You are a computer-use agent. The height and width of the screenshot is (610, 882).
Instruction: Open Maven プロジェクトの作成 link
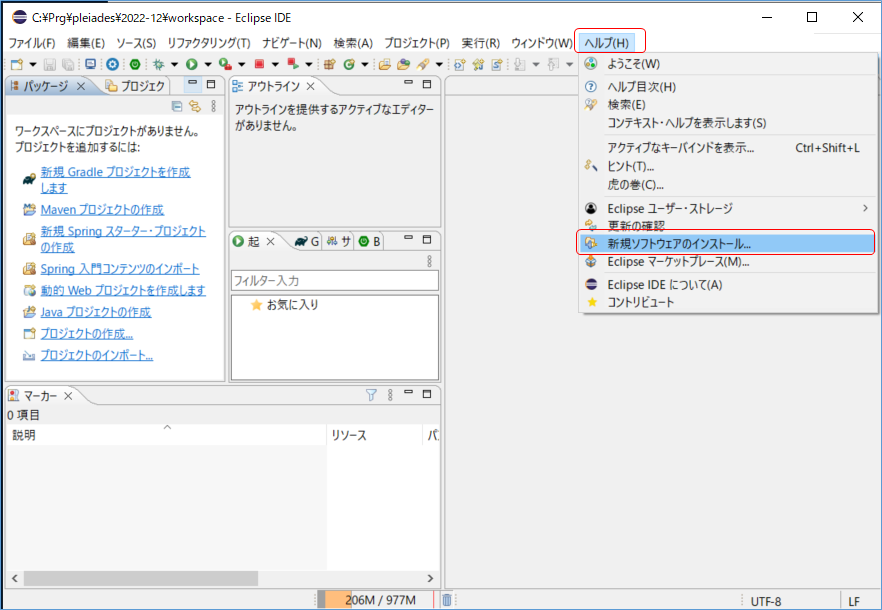(x=102, y=209)
